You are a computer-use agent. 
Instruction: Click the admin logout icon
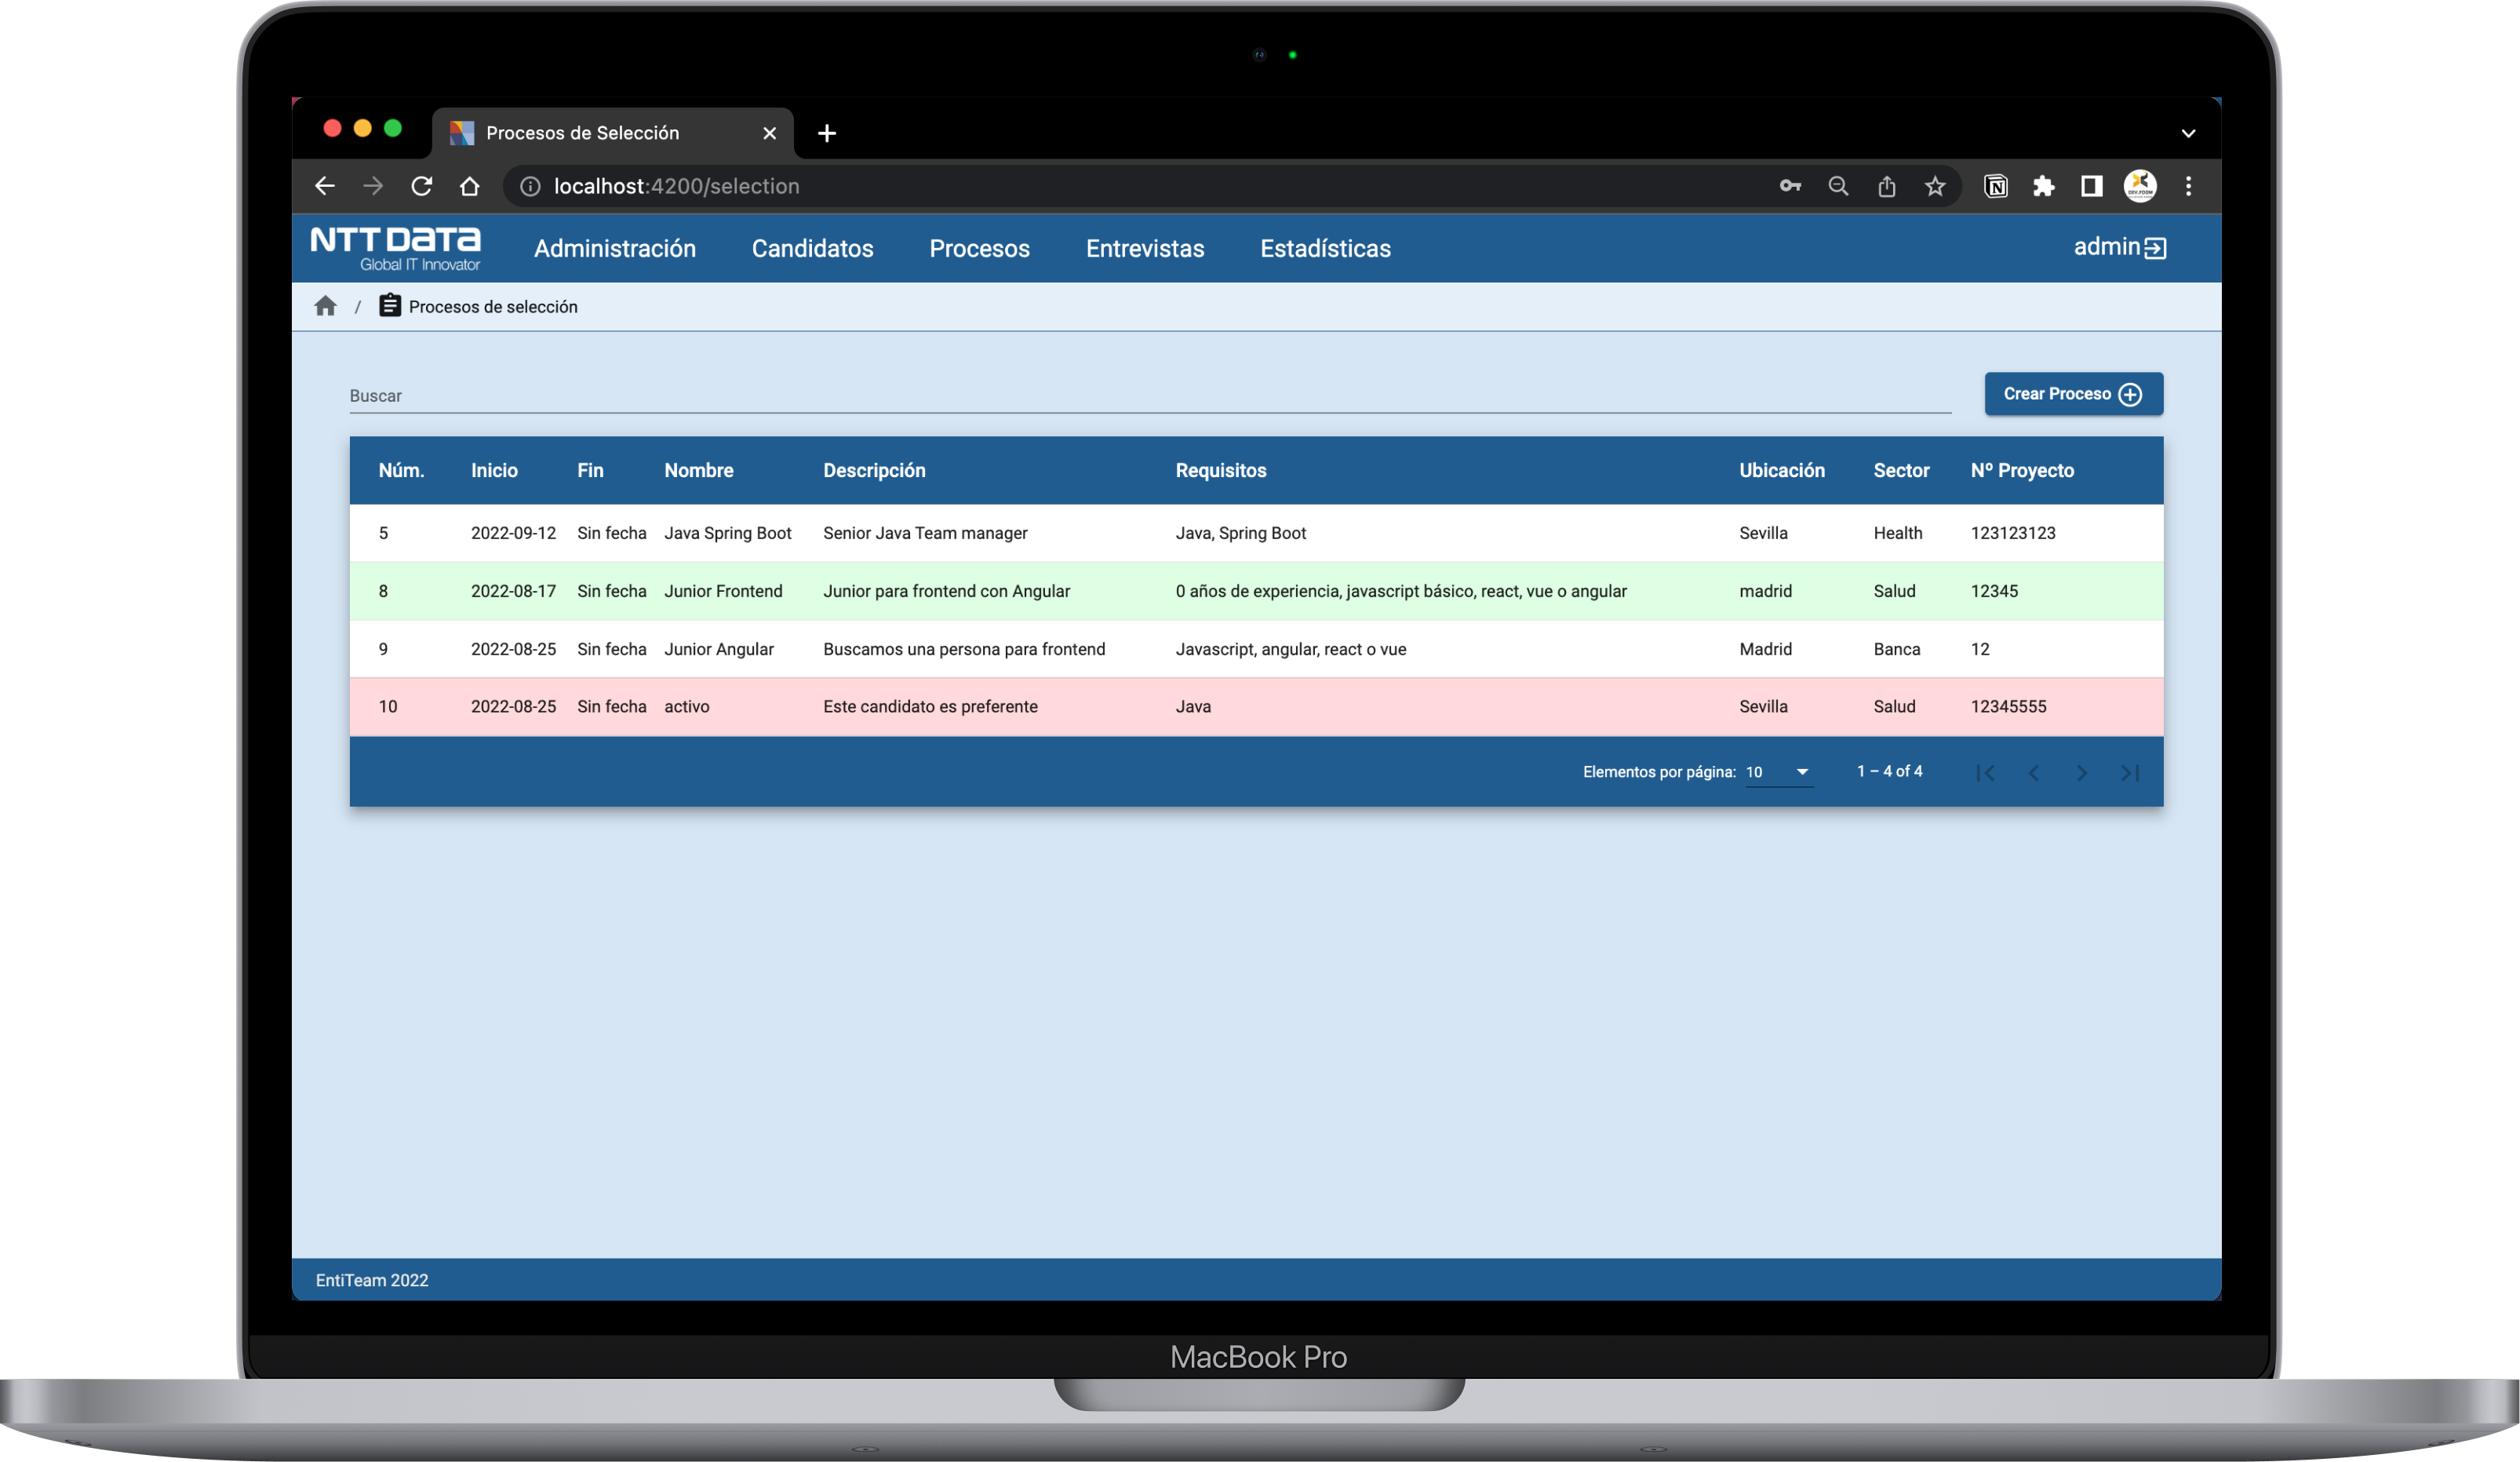[2155, 248]
